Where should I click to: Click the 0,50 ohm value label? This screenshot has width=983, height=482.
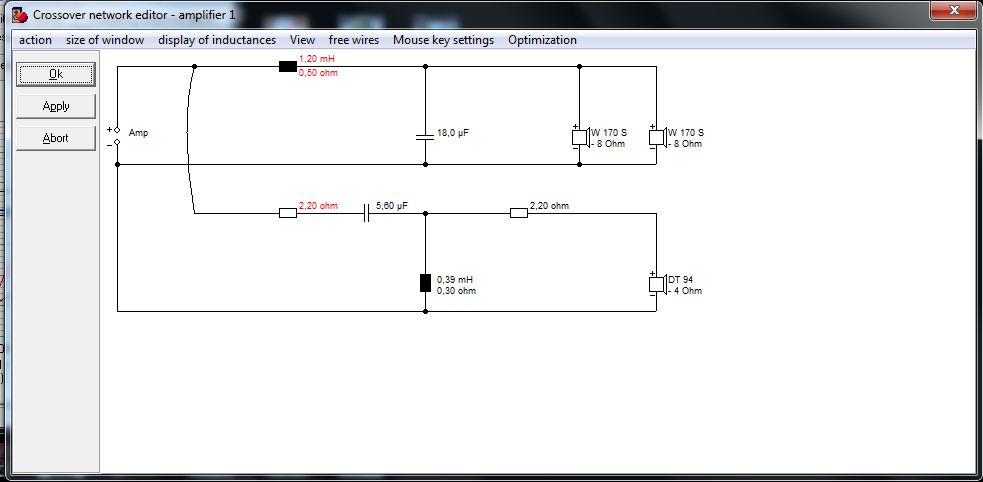coord(318,73)
